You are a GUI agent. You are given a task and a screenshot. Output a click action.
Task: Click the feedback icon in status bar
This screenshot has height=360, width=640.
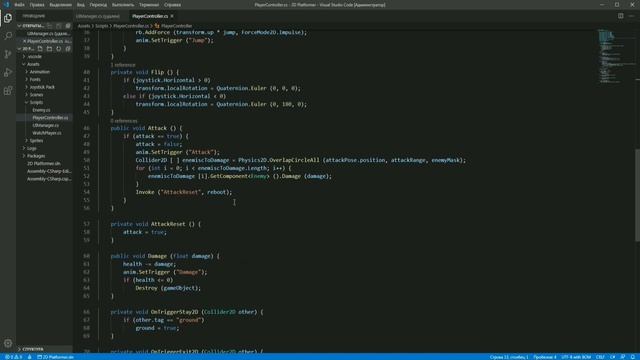coord(623,357)
